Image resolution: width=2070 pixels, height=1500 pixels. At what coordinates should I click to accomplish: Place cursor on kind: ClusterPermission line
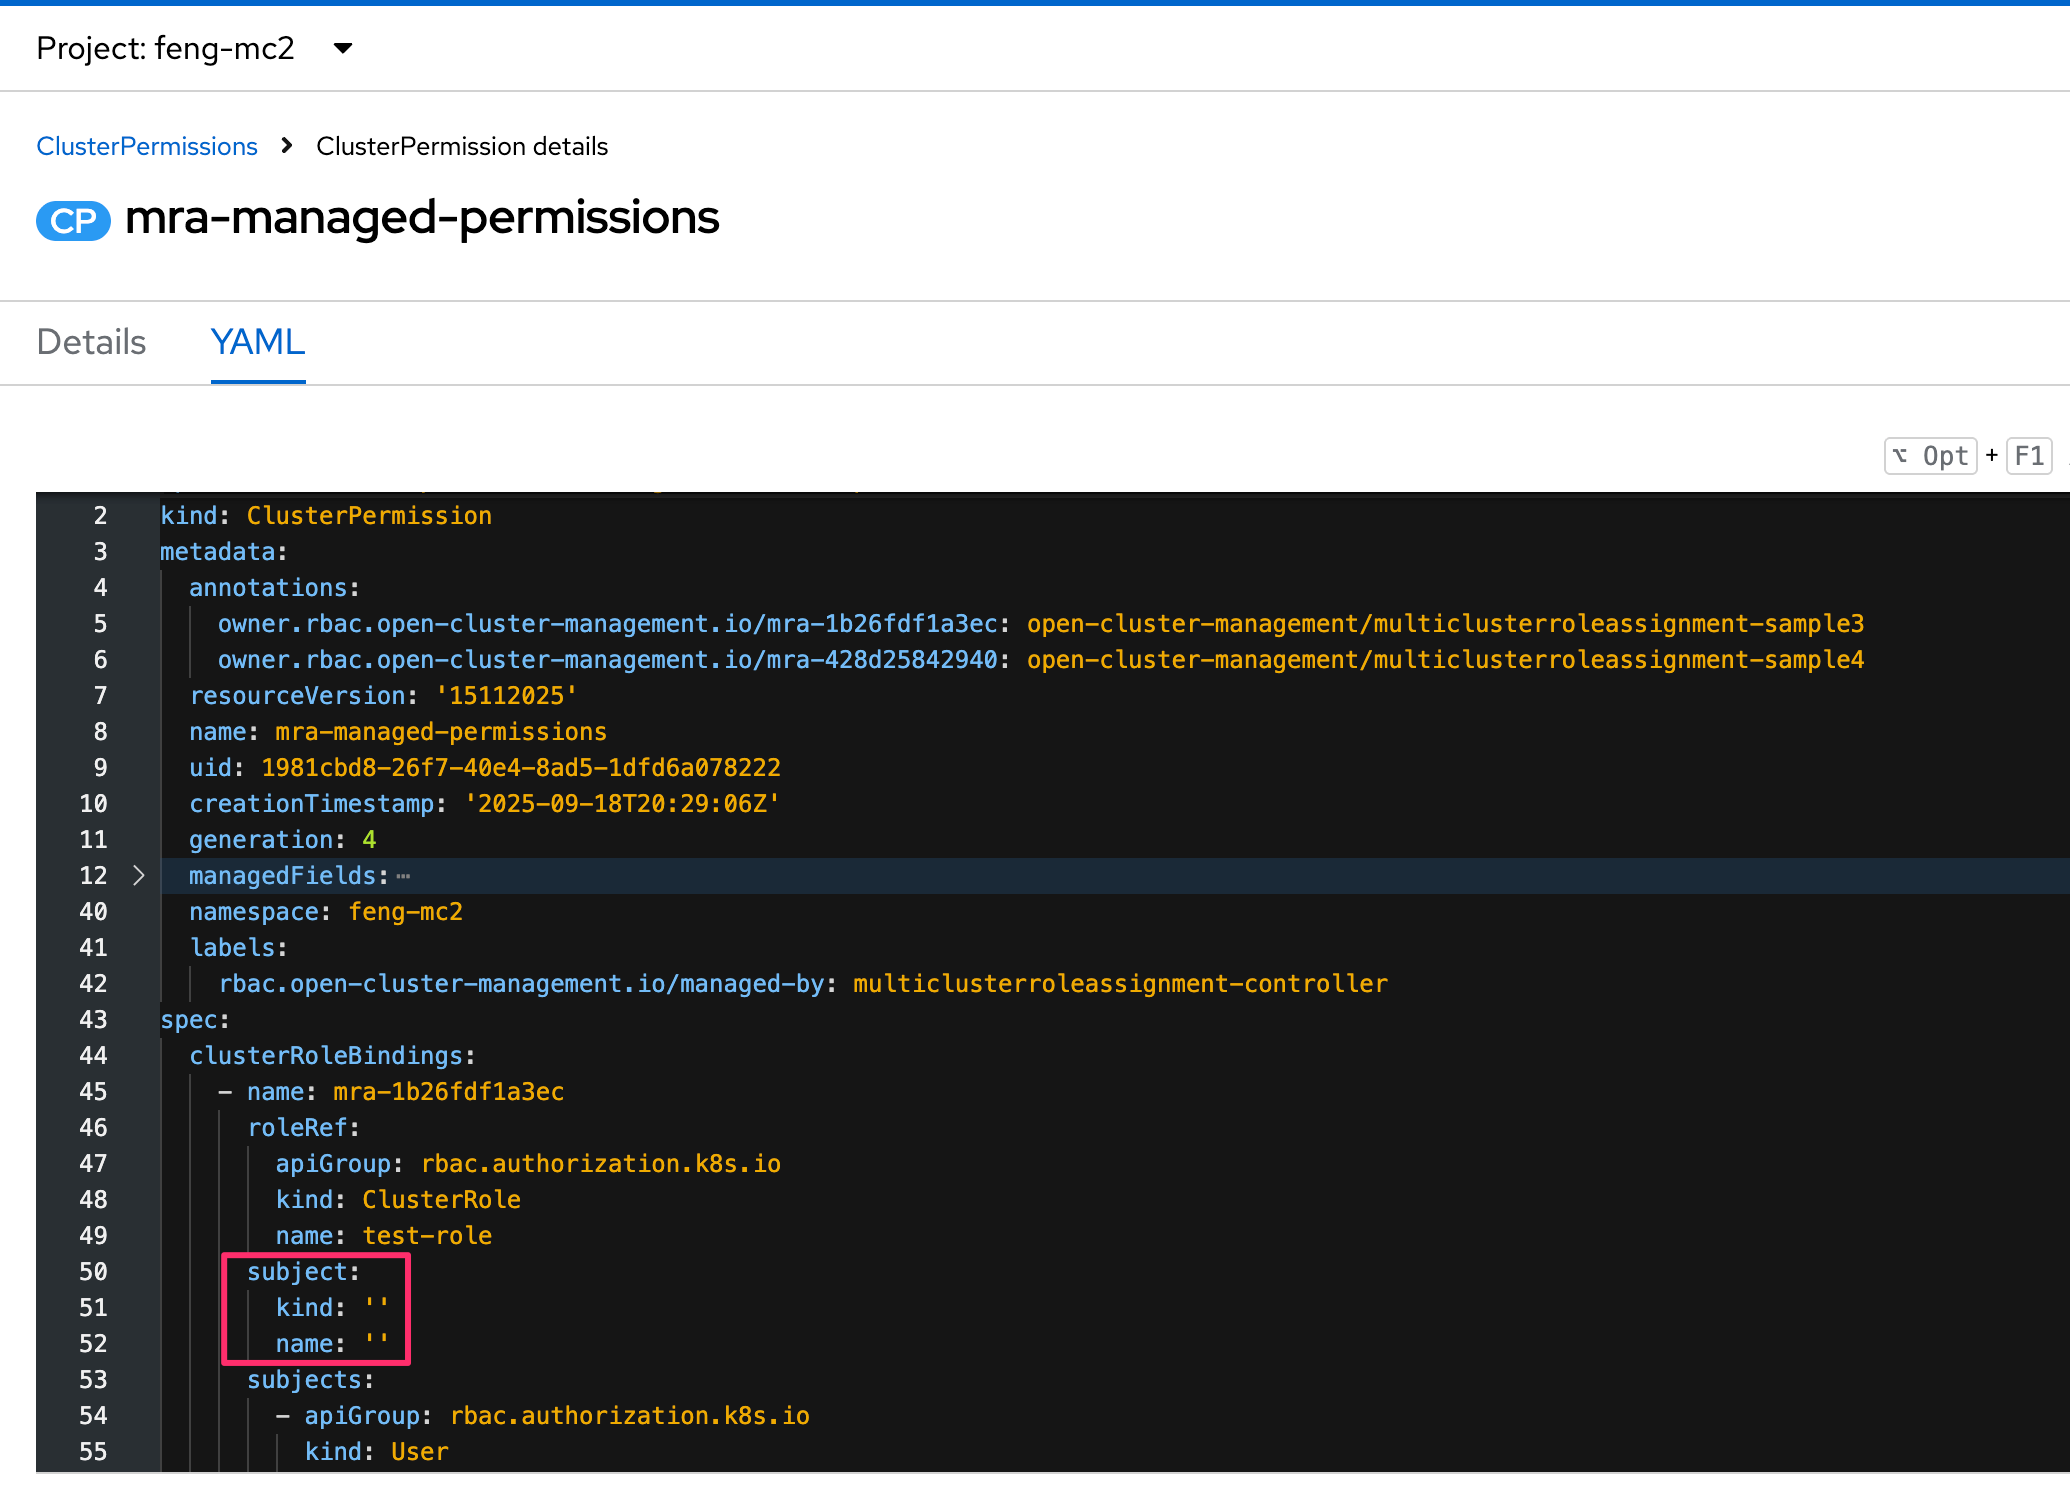pyautogui.click(x=326, y=515)
